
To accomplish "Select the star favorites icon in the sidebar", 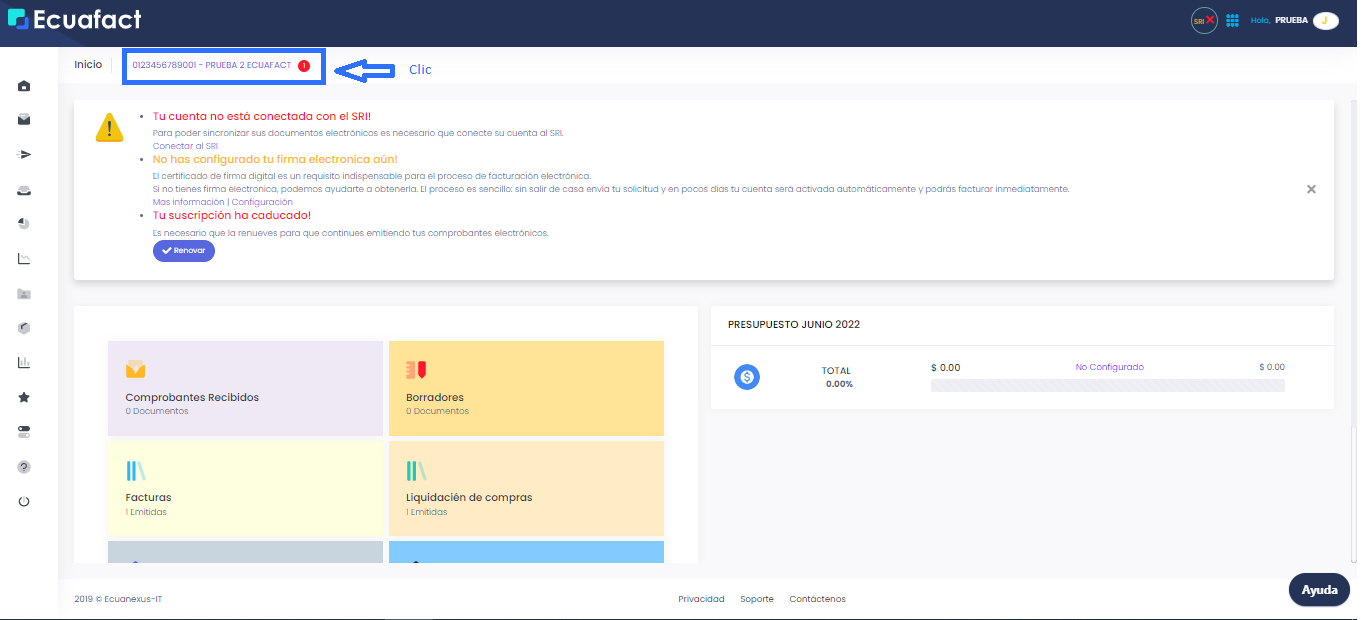I will [x=23, y=397].
